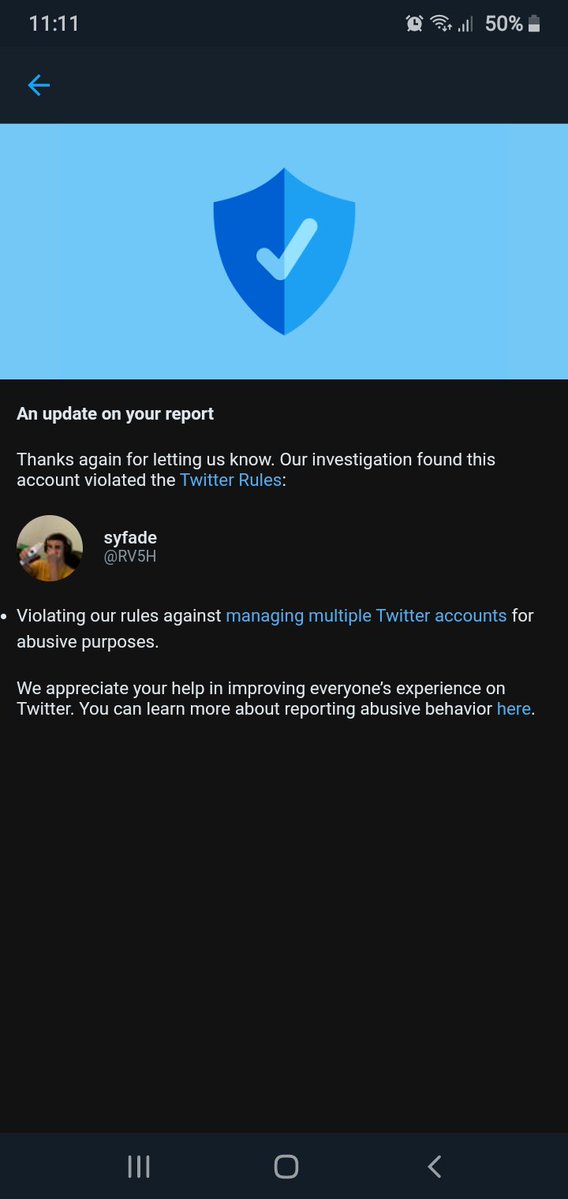Tap the @RV5H handle
The height and width of the screenshot is (1199, 568).
coord(129,557)
